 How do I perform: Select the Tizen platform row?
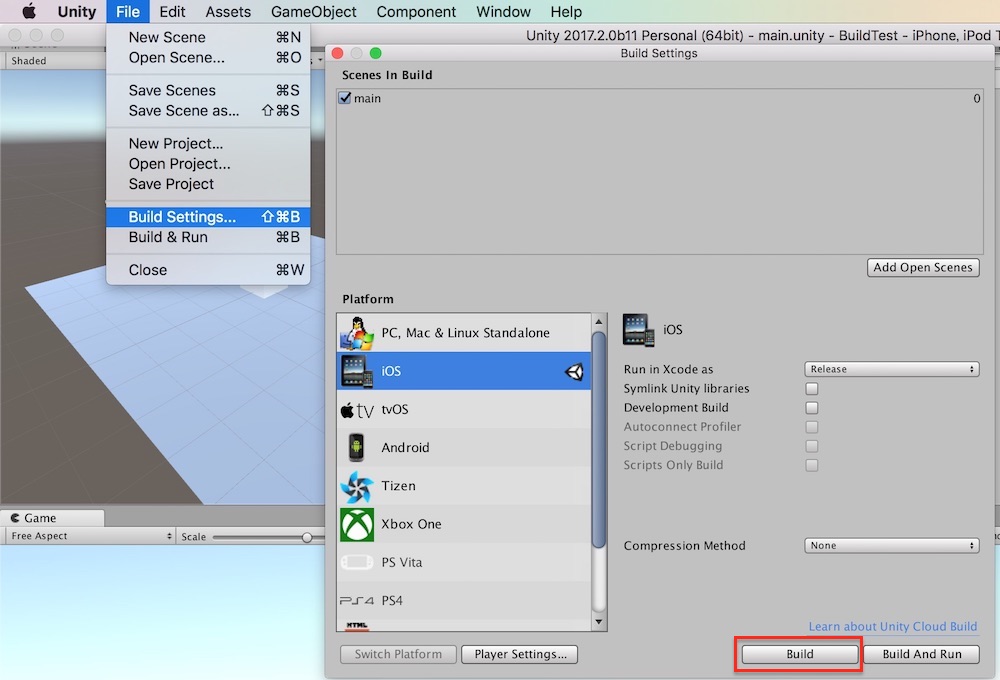[x=464, y=486]
